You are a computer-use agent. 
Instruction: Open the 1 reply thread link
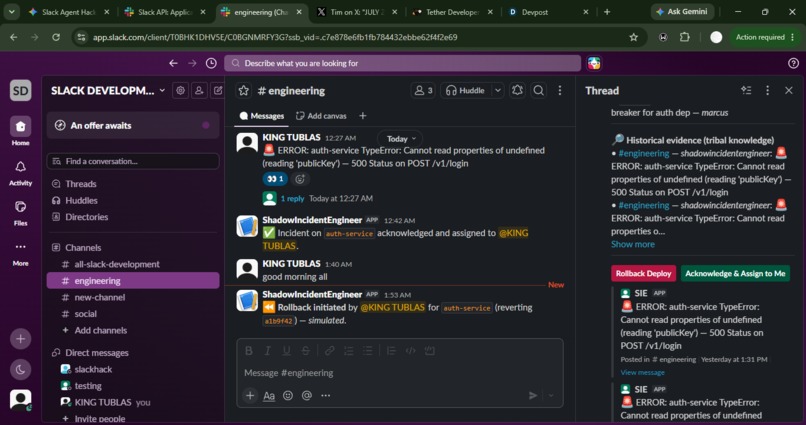pyautogui.click(x=292, y=198)
